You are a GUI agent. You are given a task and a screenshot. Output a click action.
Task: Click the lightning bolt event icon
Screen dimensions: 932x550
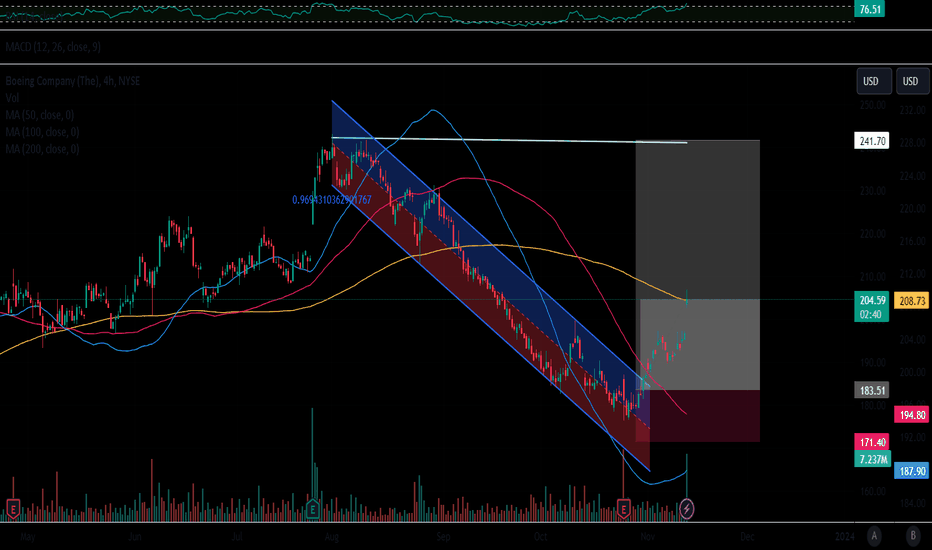[687, 508]
